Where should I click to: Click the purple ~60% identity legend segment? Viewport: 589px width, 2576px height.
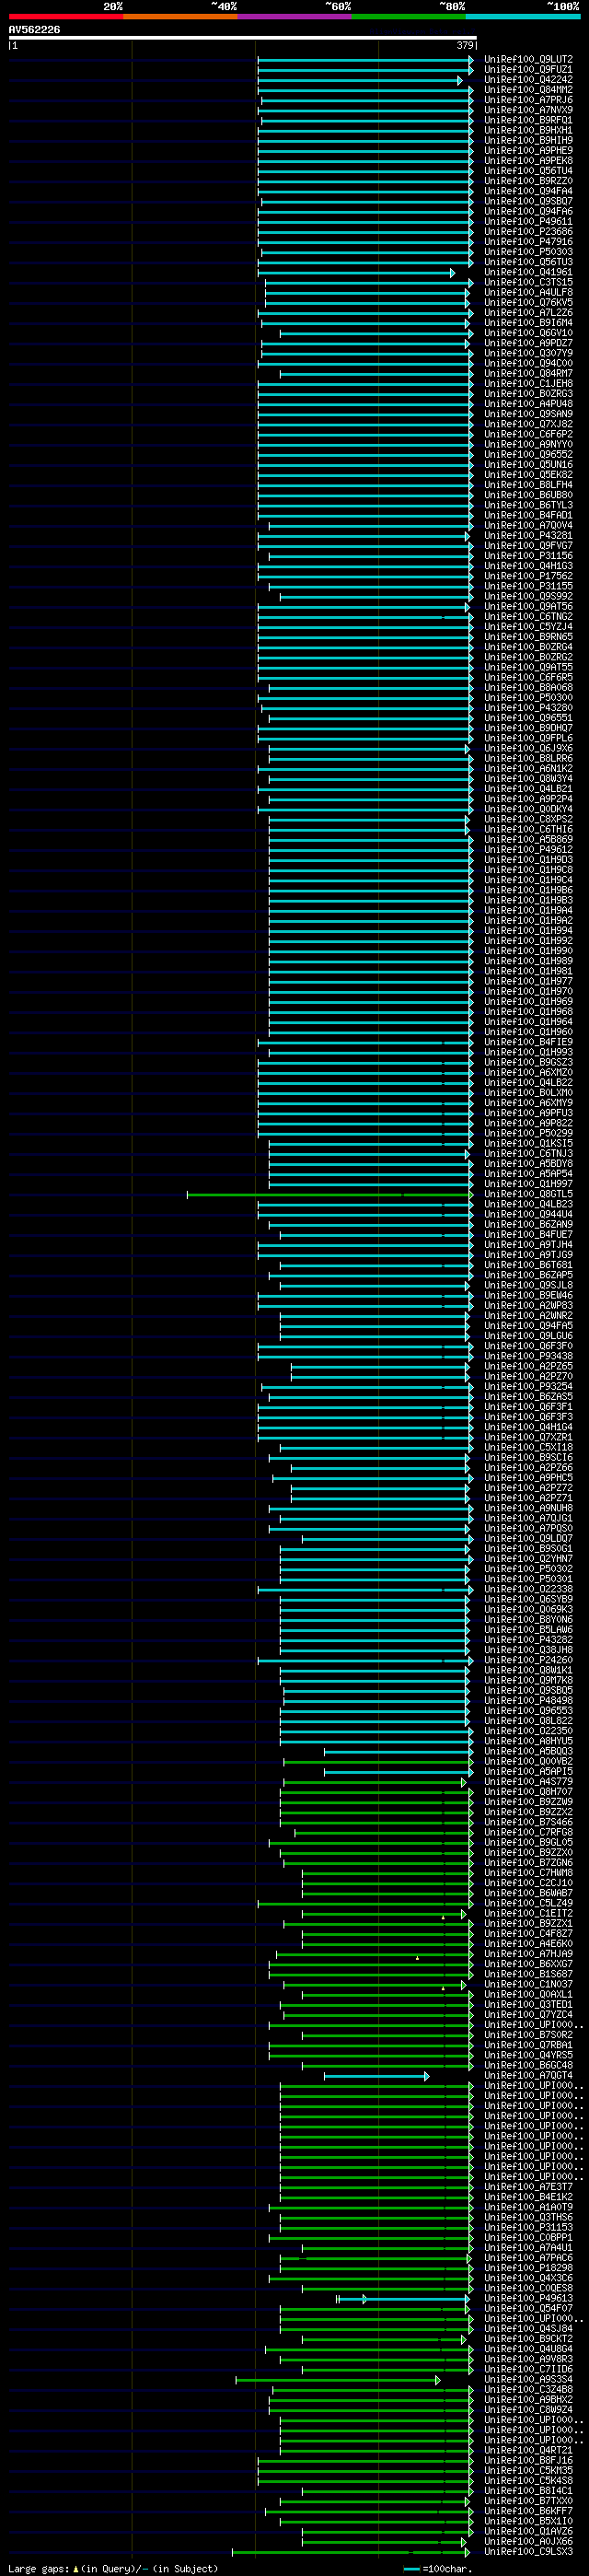click(295, 17)
